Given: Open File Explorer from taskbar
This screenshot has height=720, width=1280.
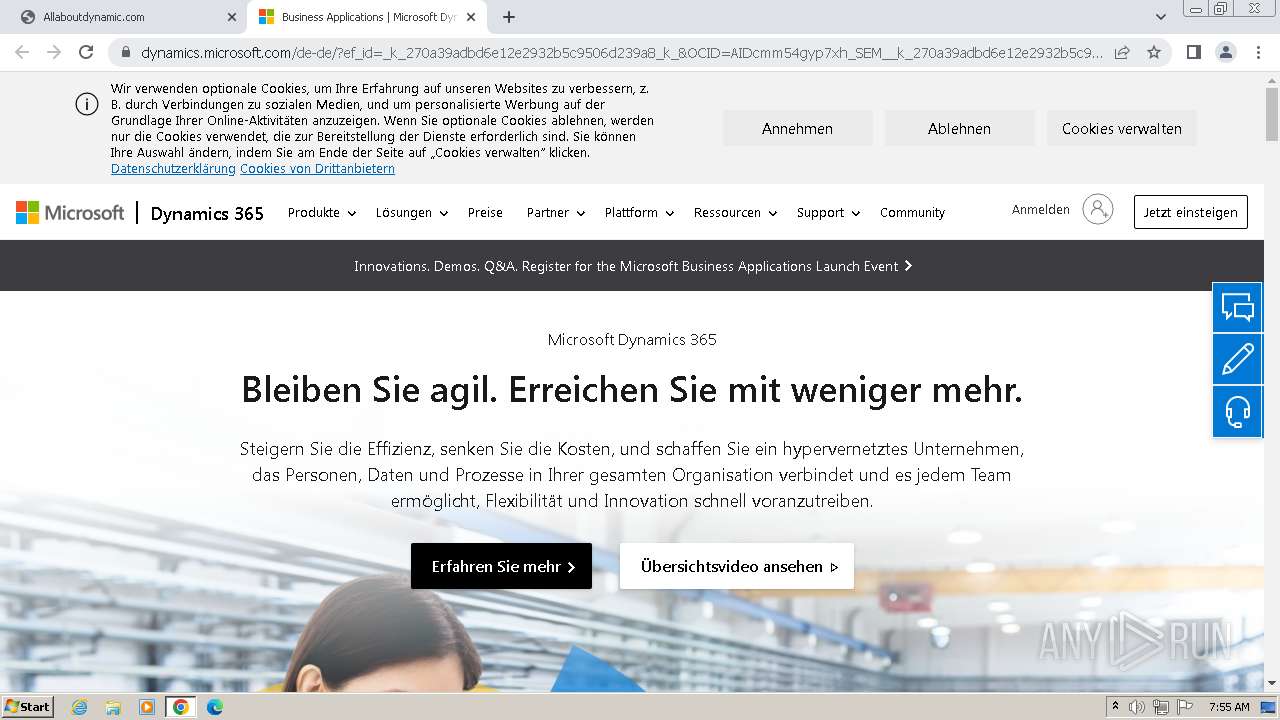Looking at the screenshot, I should [113, 707].
